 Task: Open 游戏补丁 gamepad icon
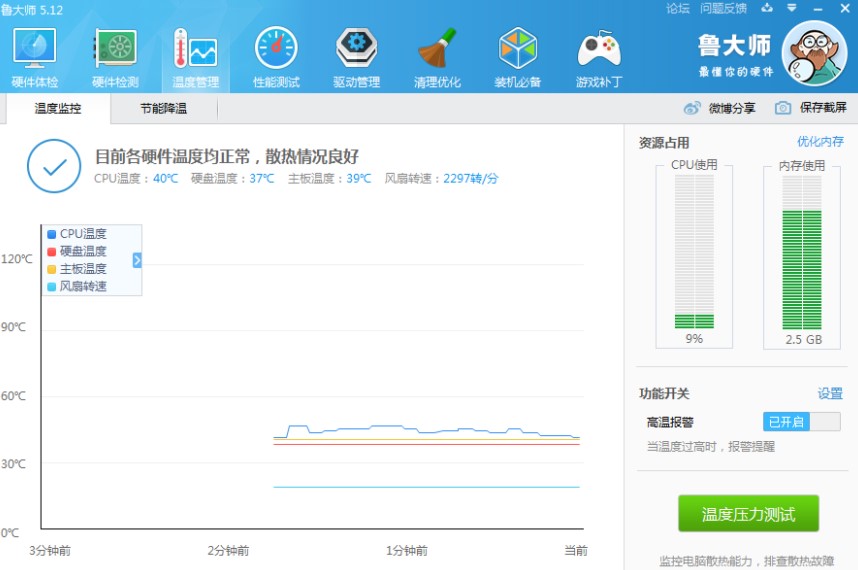[x=598, y=50]
